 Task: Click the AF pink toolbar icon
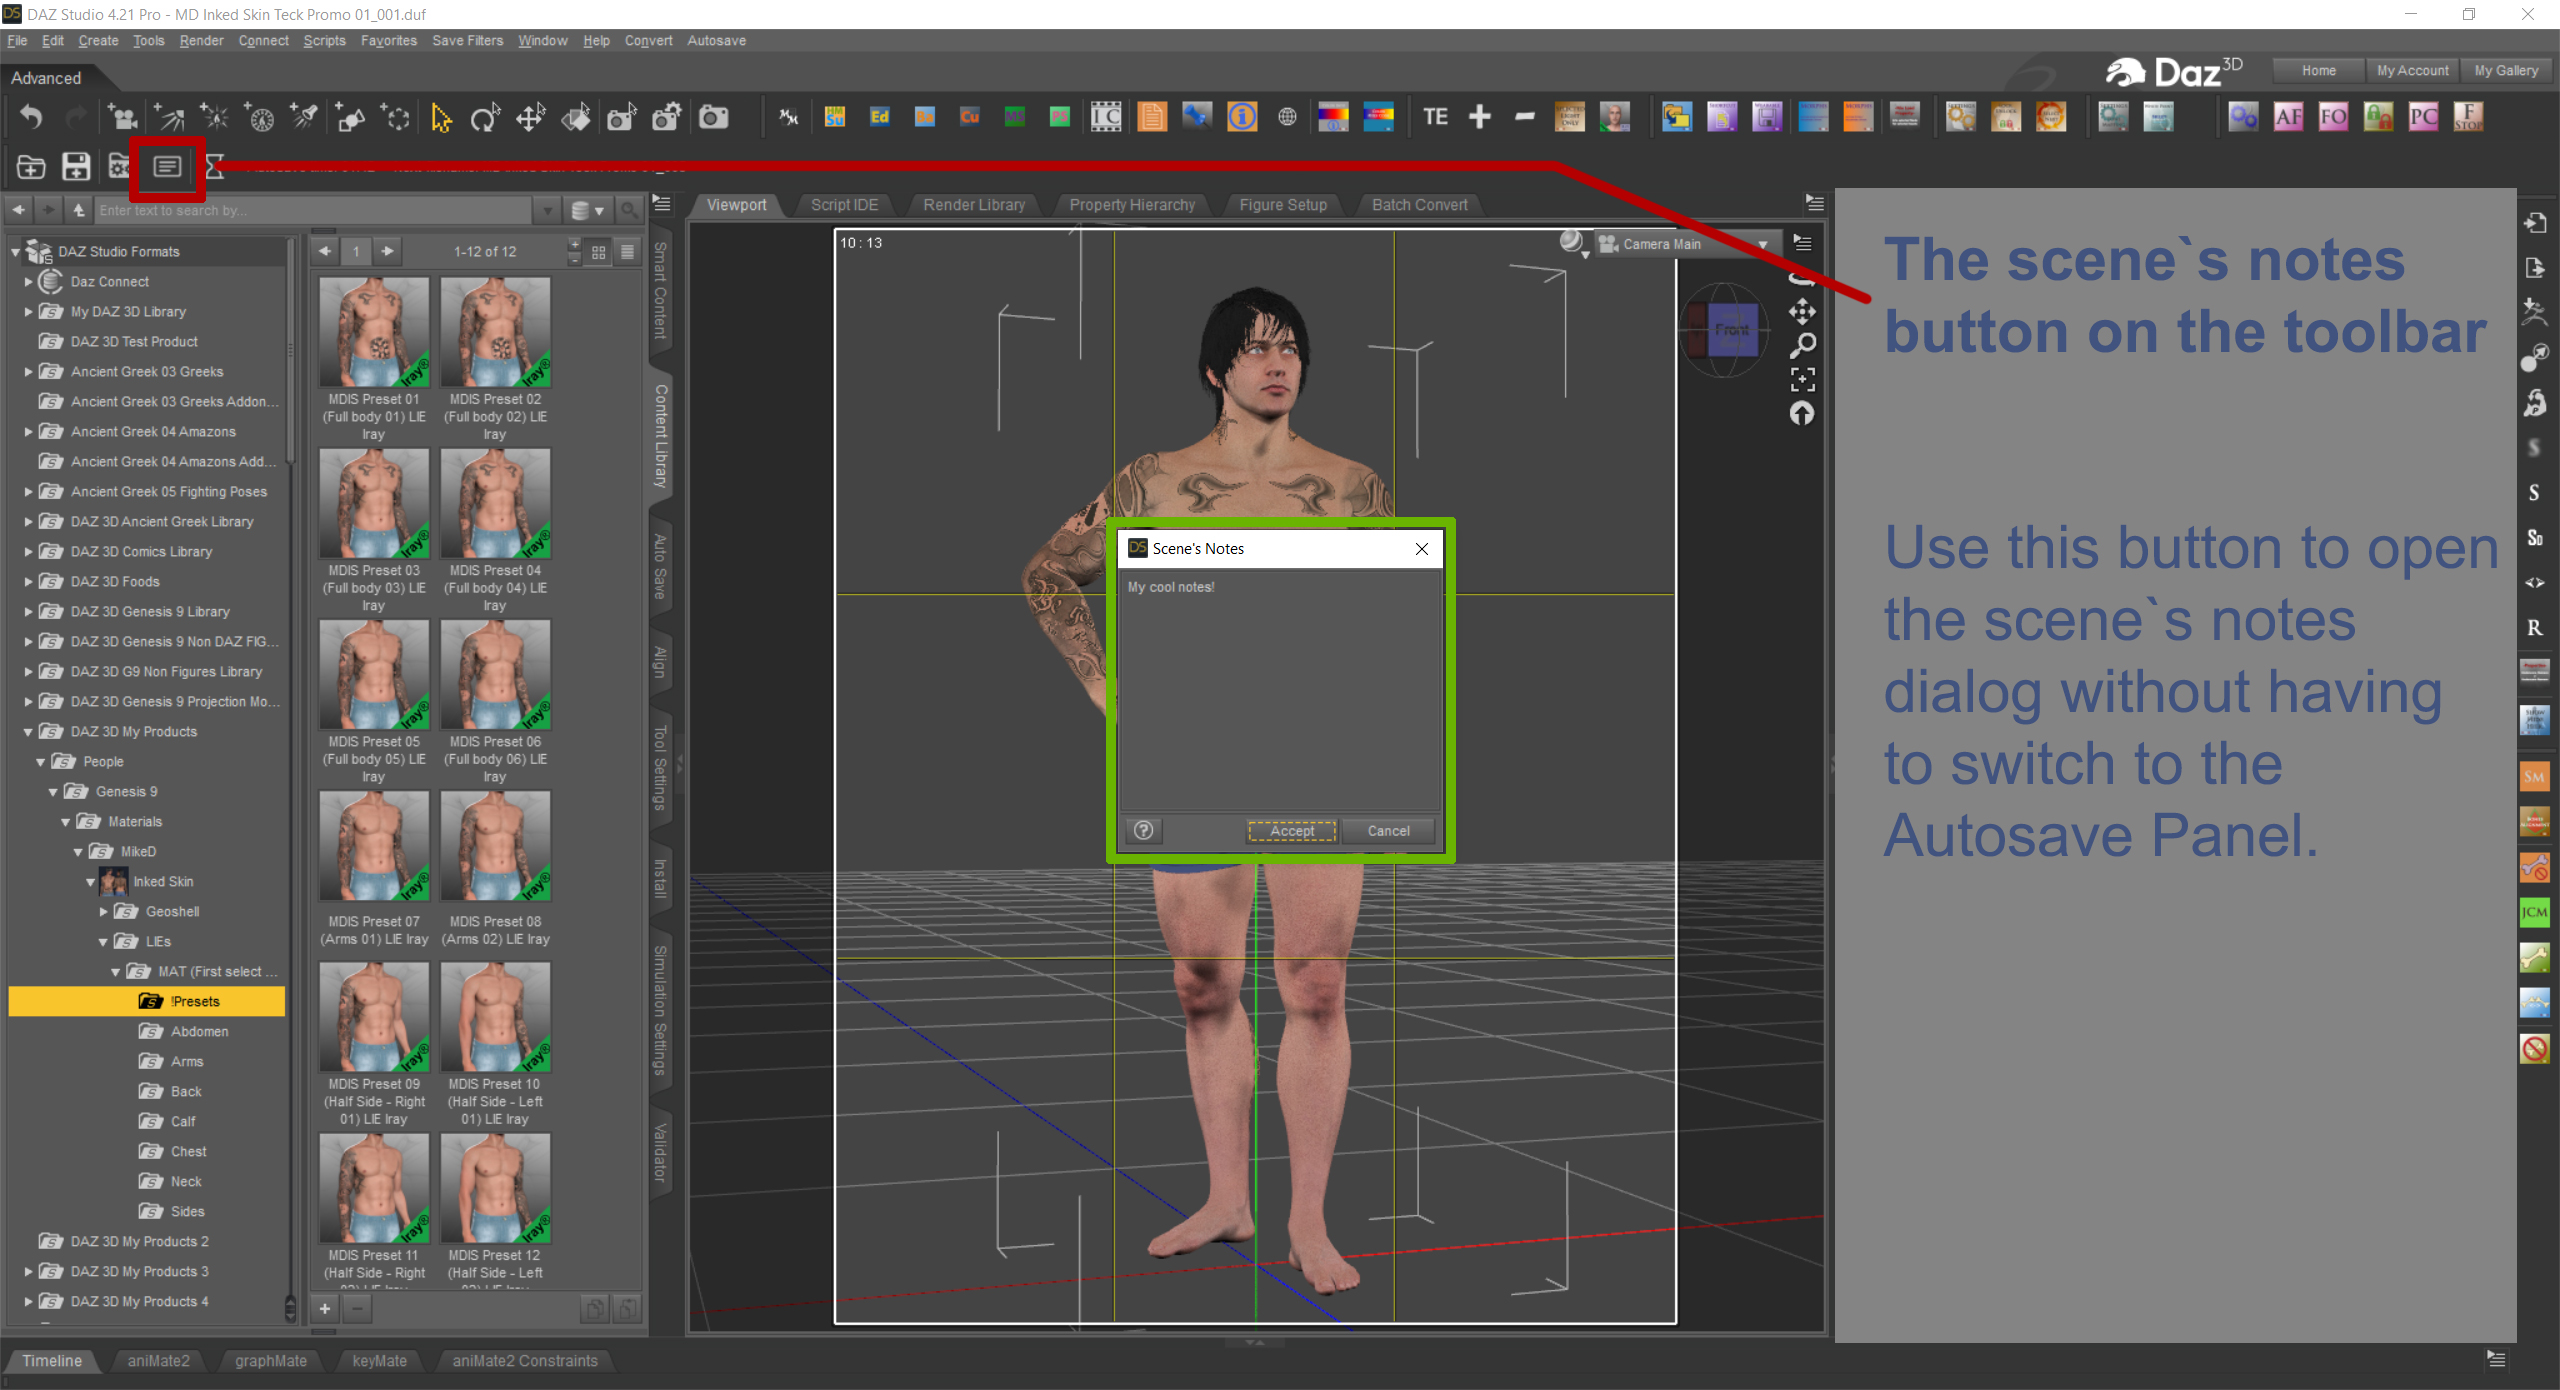pyautogui.click(x=2289, y=117)
